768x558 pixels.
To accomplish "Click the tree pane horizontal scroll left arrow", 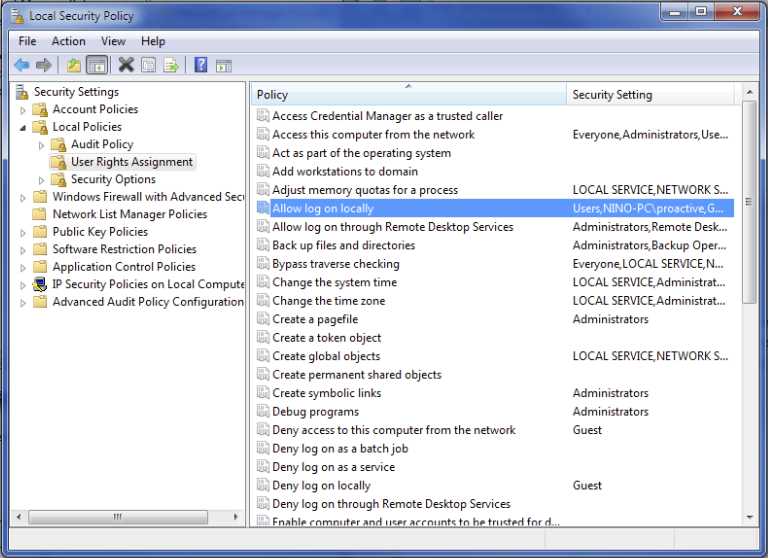I will (x=19, y=517).
